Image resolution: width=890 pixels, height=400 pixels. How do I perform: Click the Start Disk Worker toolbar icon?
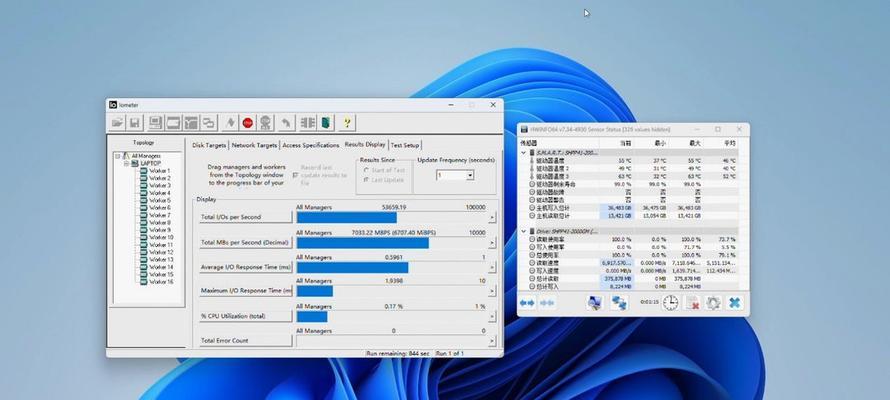coord(173,123)
